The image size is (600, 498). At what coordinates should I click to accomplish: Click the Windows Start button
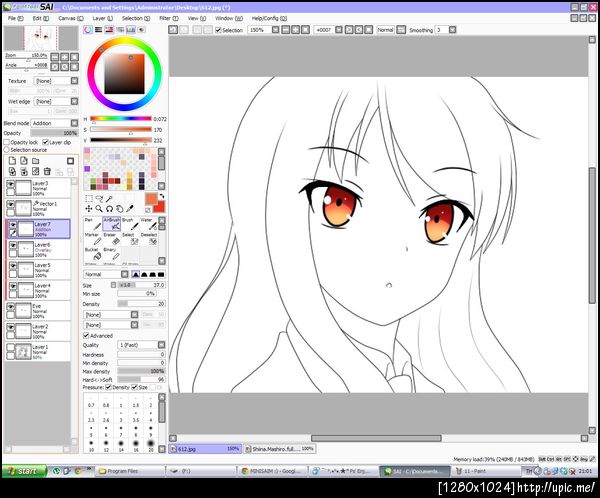(x=24, y=471)
